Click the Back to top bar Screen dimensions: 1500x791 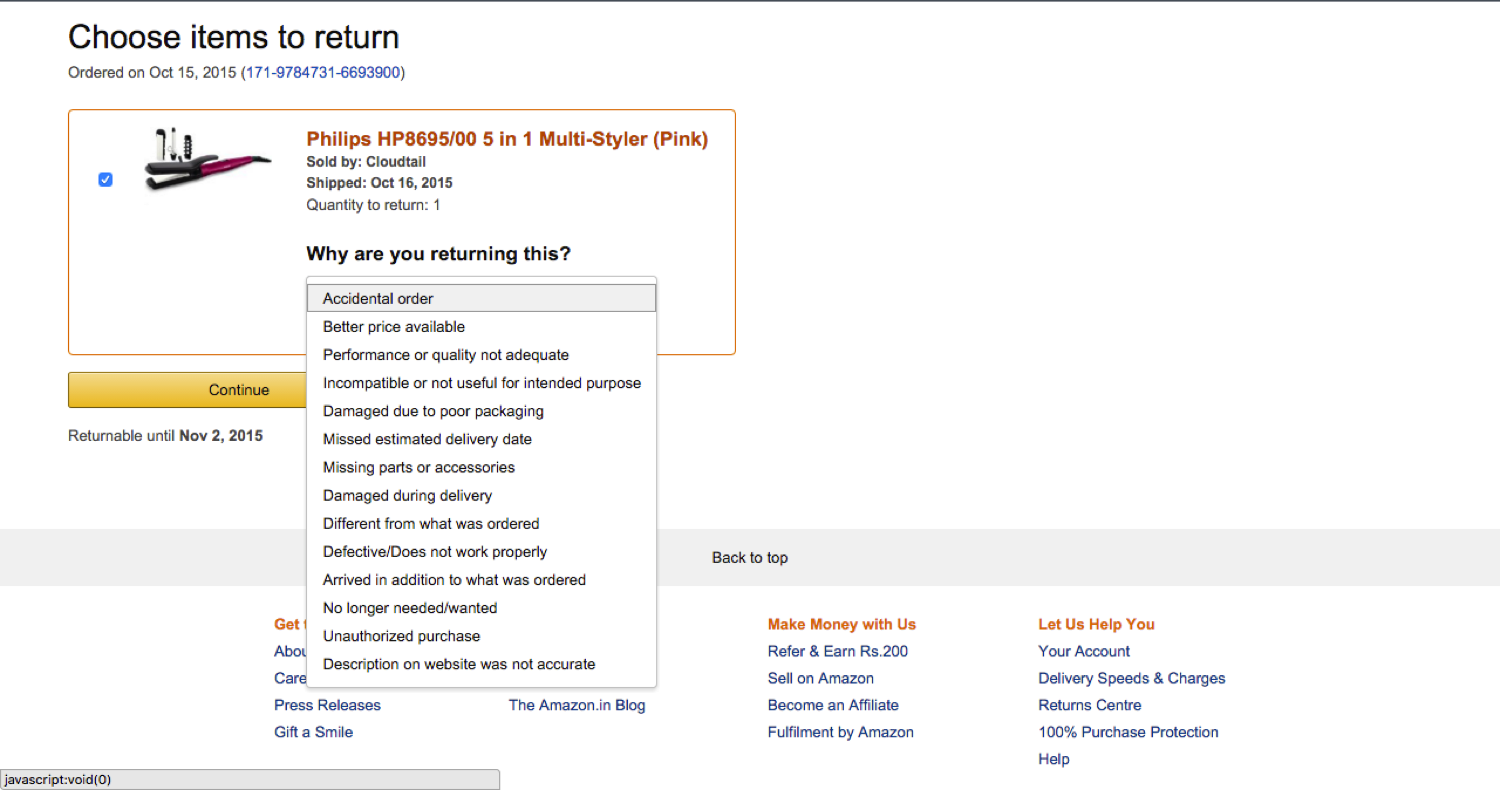click(x=750, y=558)
